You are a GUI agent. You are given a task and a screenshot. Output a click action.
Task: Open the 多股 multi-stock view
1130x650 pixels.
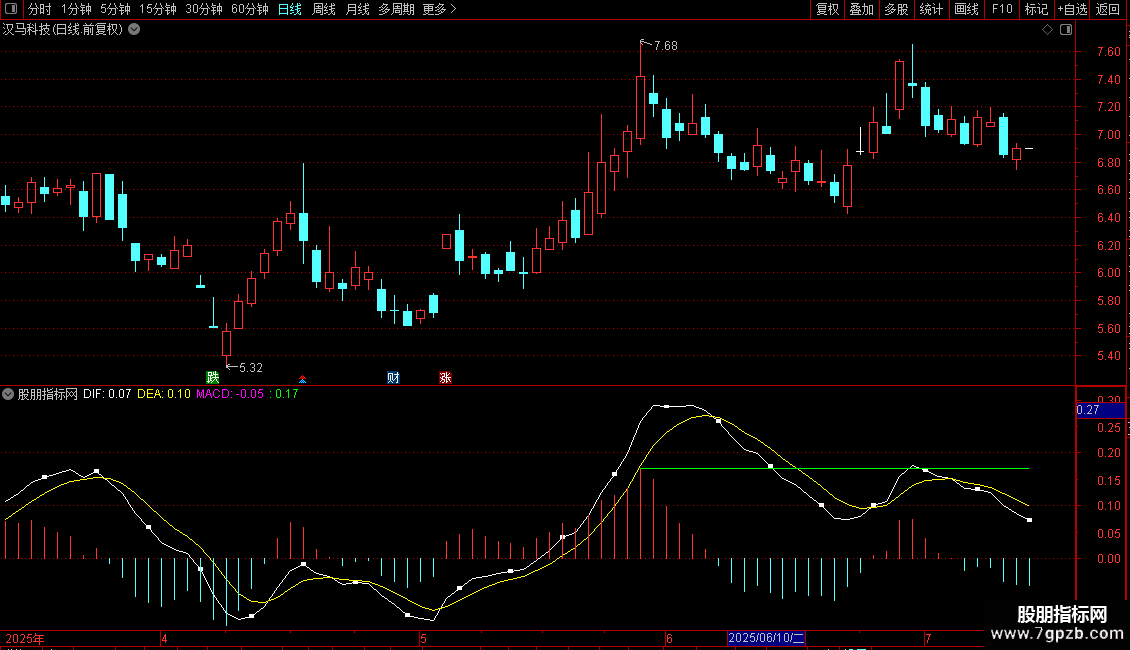897,9
